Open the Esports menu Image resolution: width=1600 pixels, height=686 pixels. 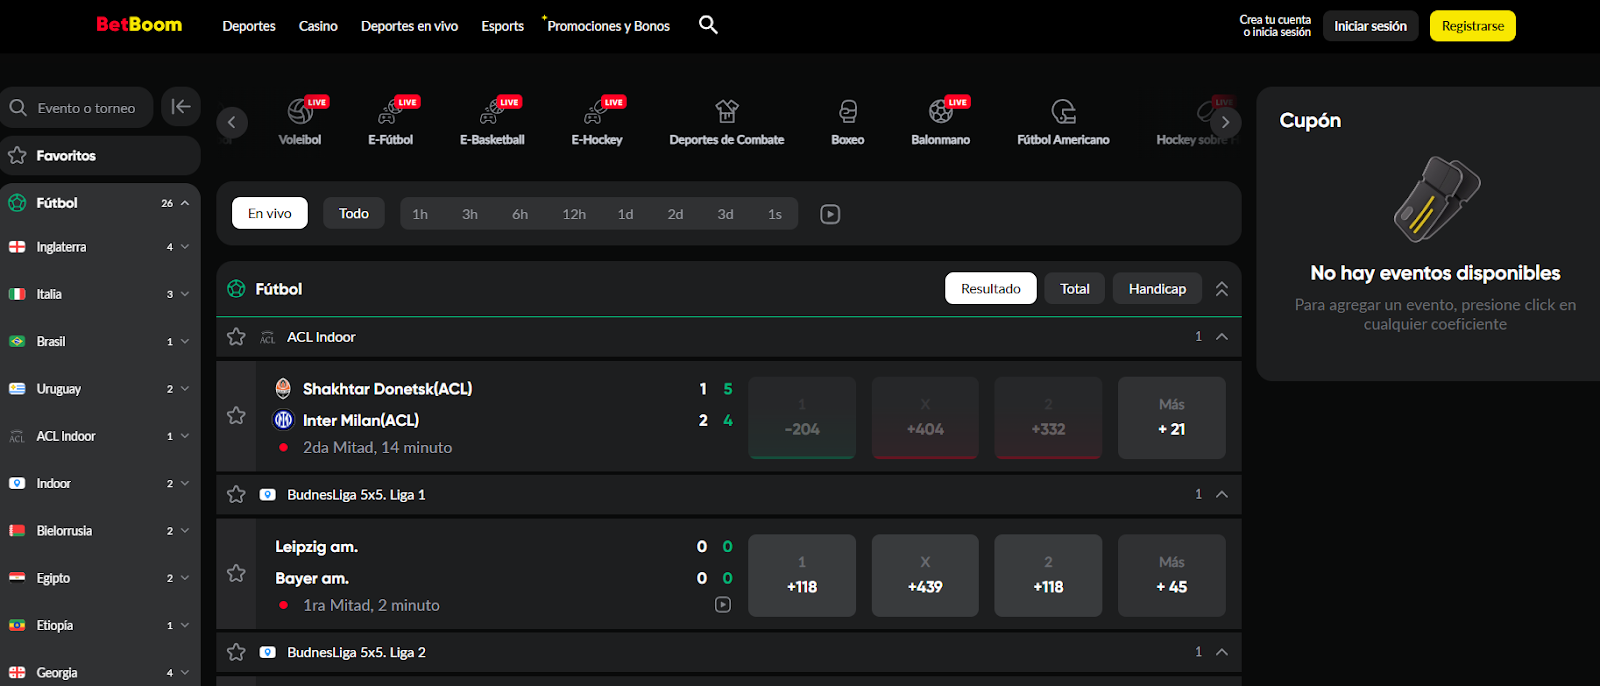pos(502,26)
